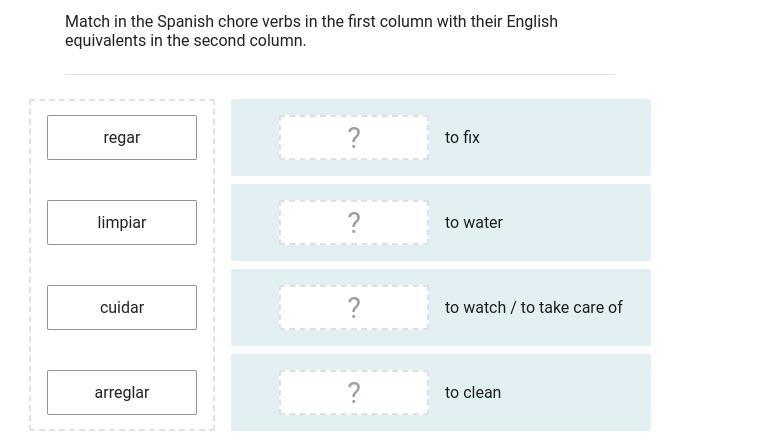
Task: Click the "to fix" label
Action: tap(462, 137)
